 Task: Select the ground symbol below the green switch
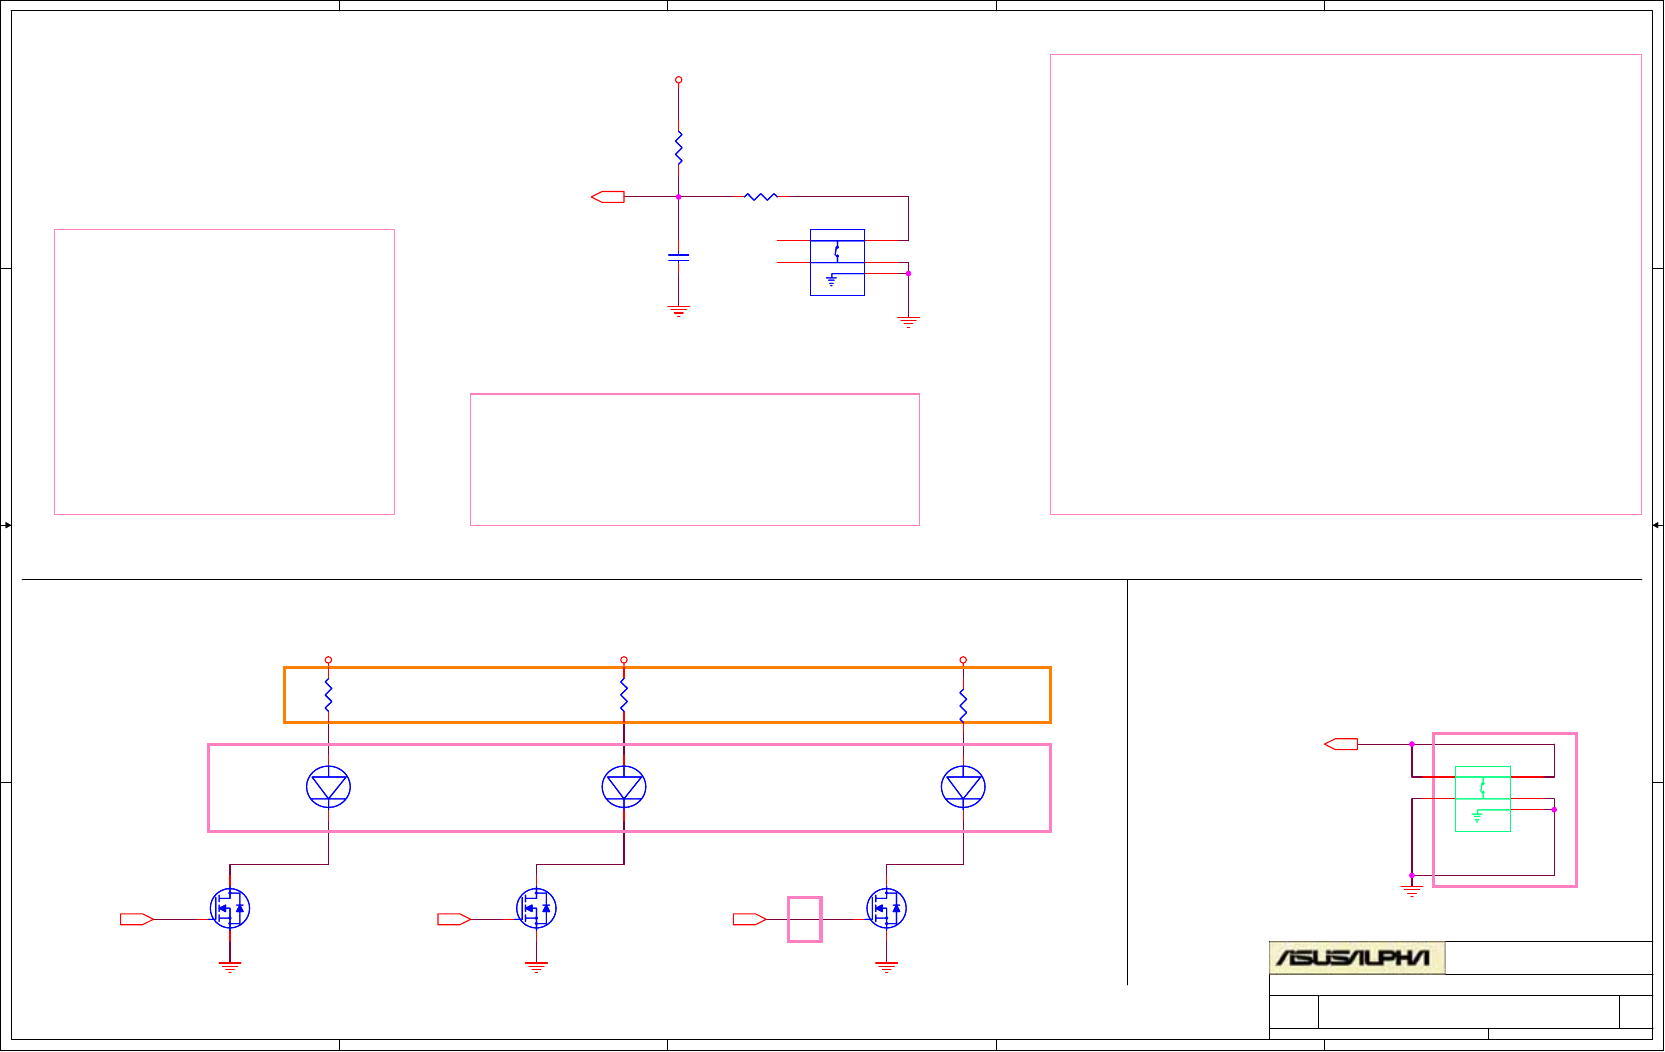(1412, 890)
